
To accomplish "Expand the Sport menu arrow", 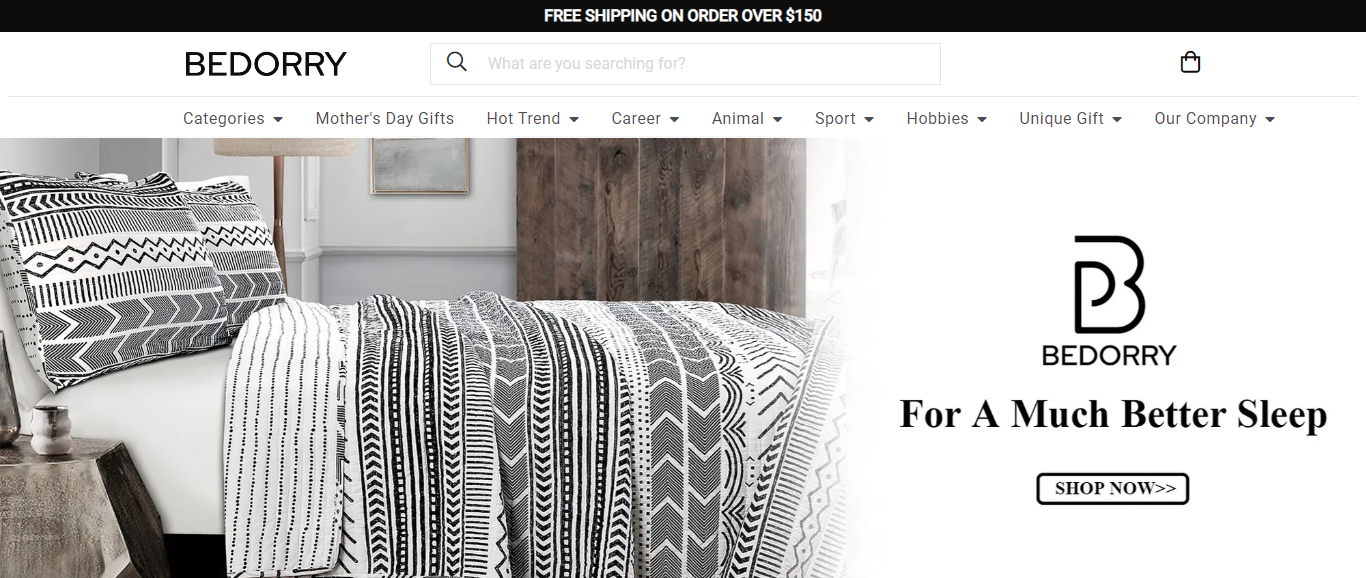I will pyautogui.click(x=869, y=119).
